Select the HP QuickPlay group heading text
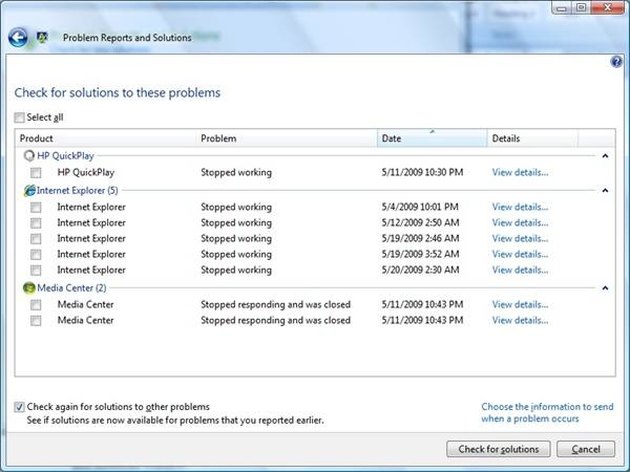Image resolution: width=630 pixels, height=472 pixels. coord(65,156)
